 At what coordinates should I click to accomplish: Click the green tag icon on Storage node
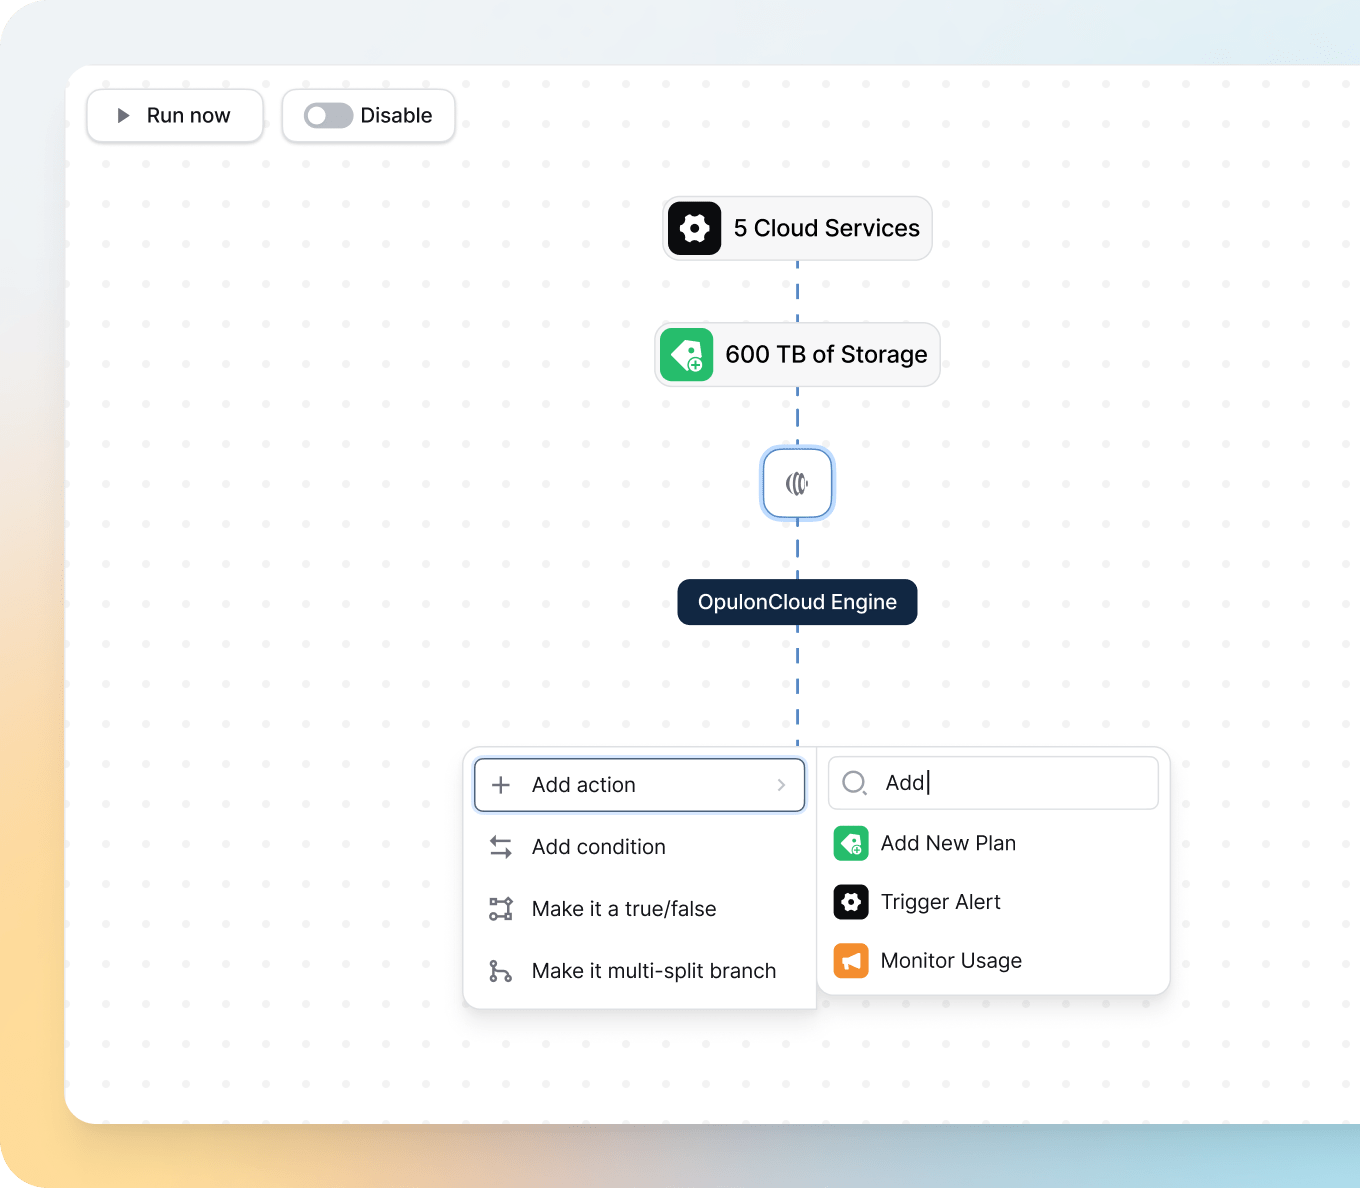coord(687,355)
